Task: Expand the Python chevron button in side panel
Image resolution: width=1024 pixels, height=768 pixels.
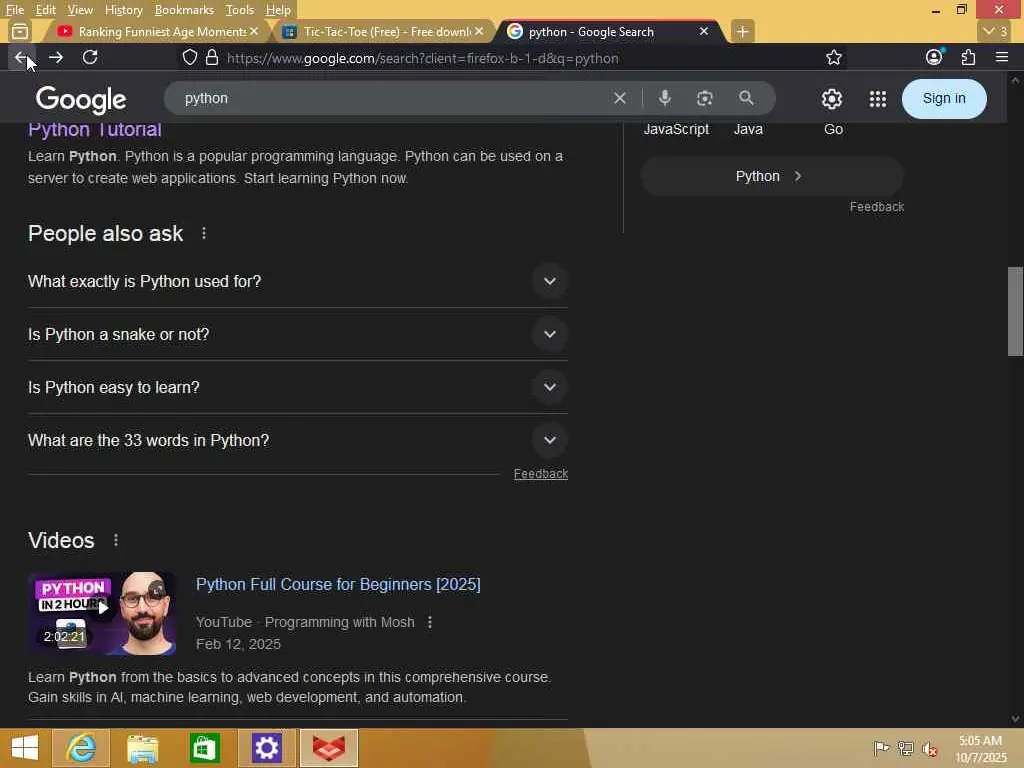Action: [772, 176]
